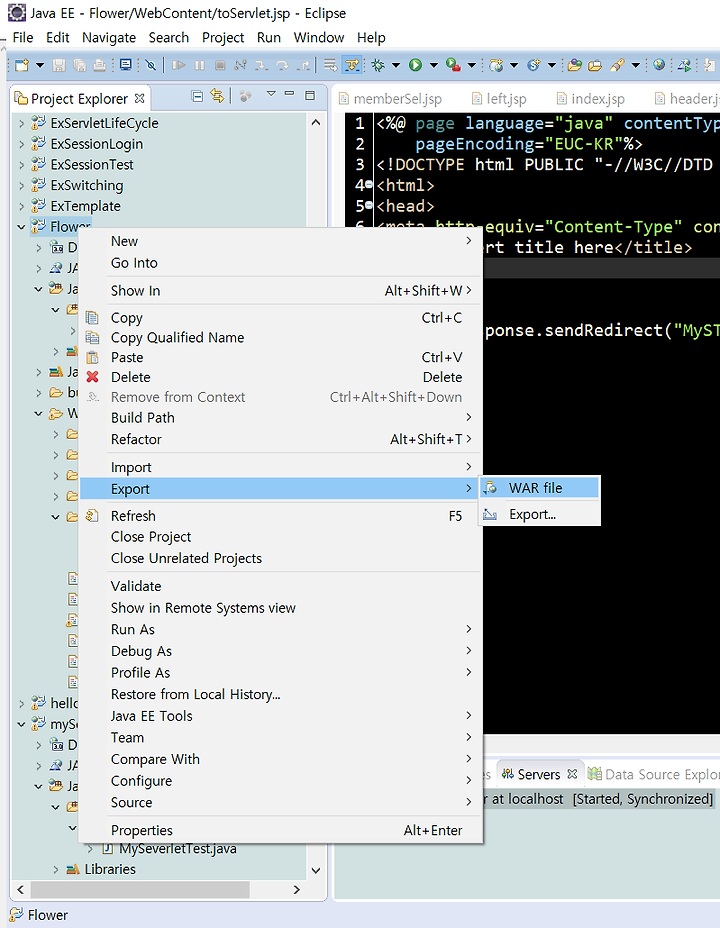Click the Print toolbar icon
This screenshot has height=928, width=720.
pyautogui.click(x=99, y=65)
